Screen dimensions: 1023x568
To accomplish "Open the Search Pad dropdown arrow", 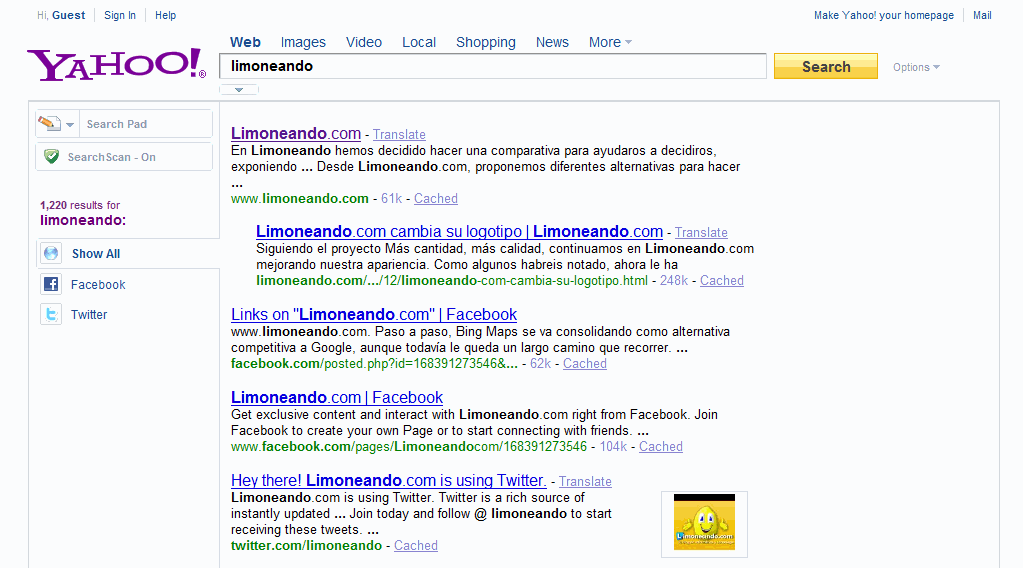I will [70, 124].
